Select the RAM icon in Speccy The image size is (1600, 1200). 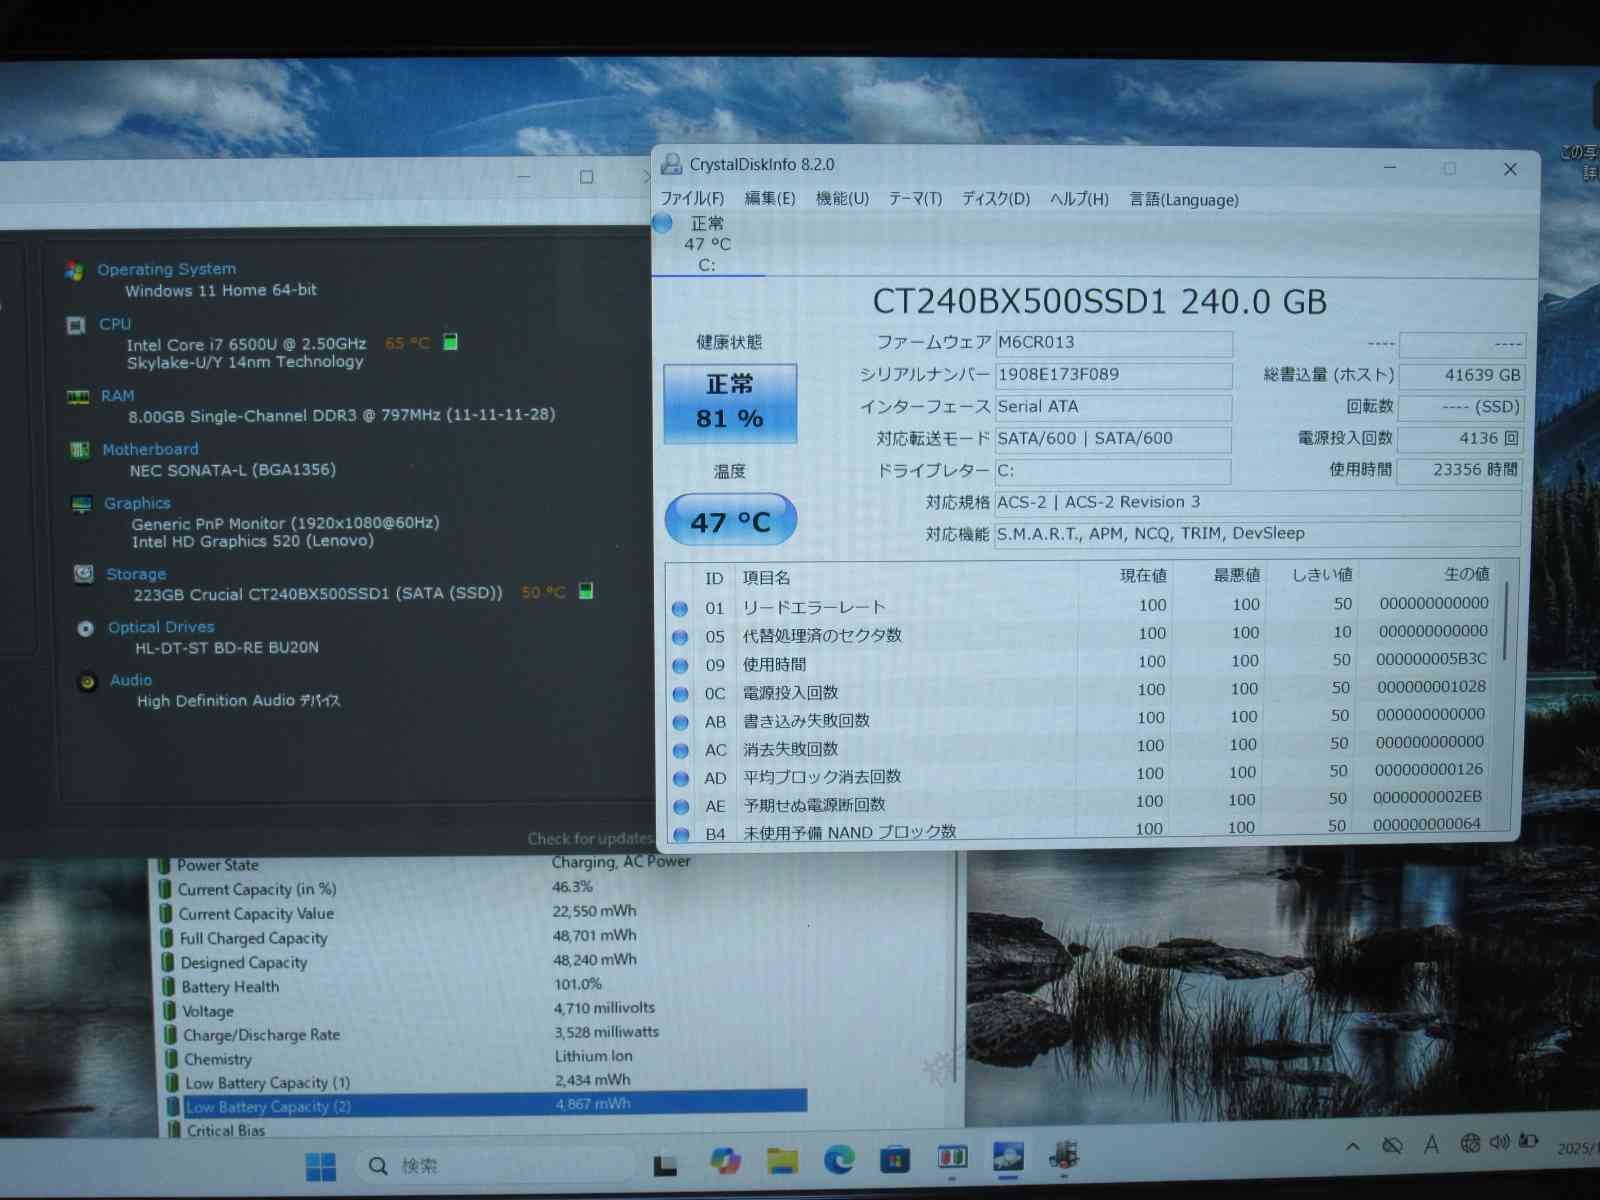coord(76,396)
